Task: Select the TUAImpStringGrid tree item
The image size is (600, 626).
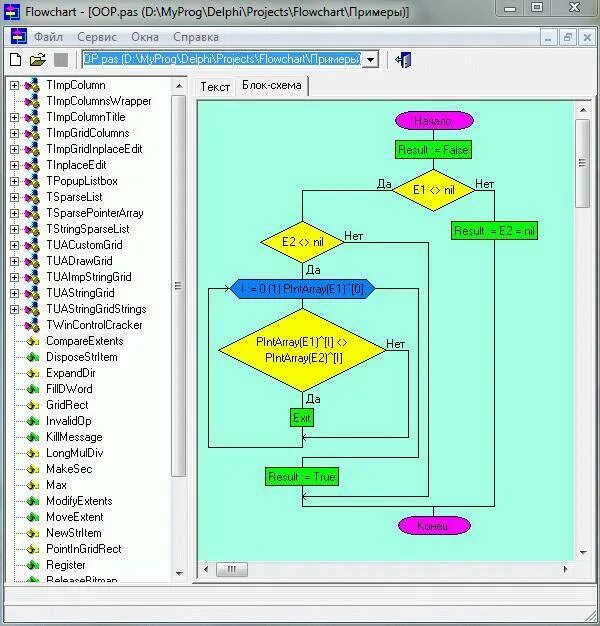Action: [x=89, y=277]
